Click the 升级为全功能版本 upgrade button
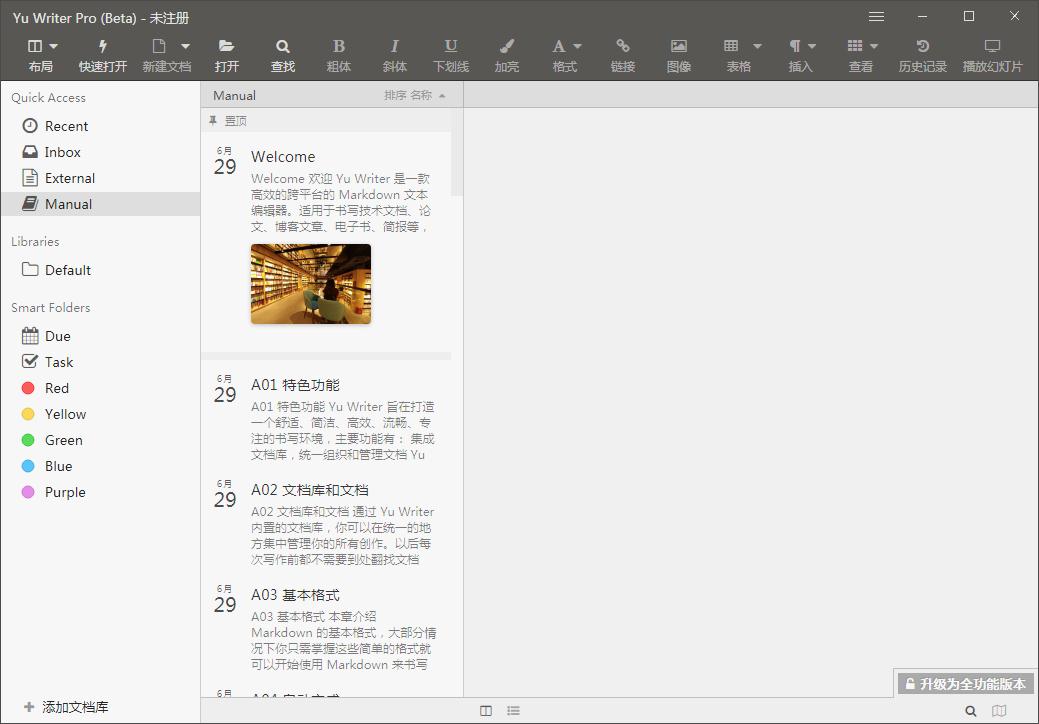 964,683
